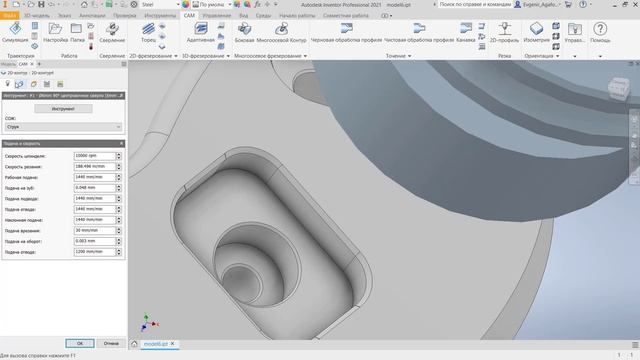Choose the Канавка groove turning tool
The height and width of the screenshot is (360, 640).
(x=466, y=33)
